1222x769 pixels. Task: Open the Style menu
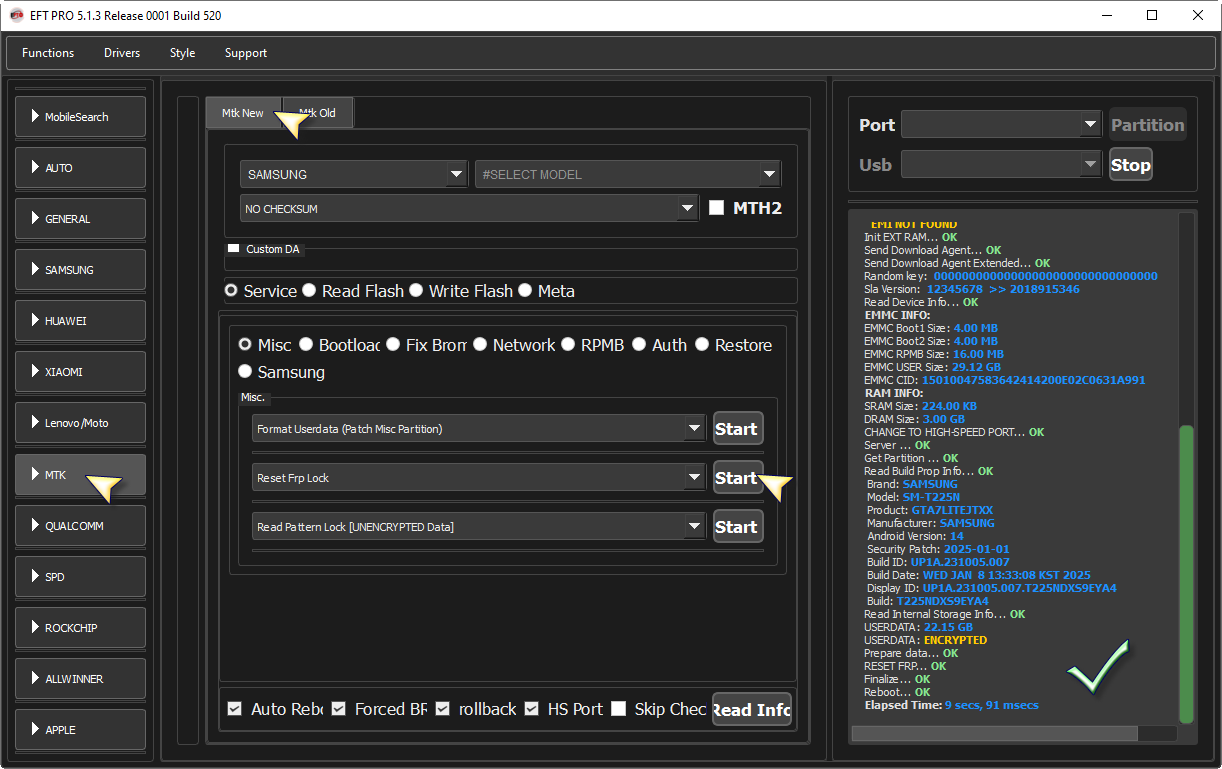click(x=183, y=53)
